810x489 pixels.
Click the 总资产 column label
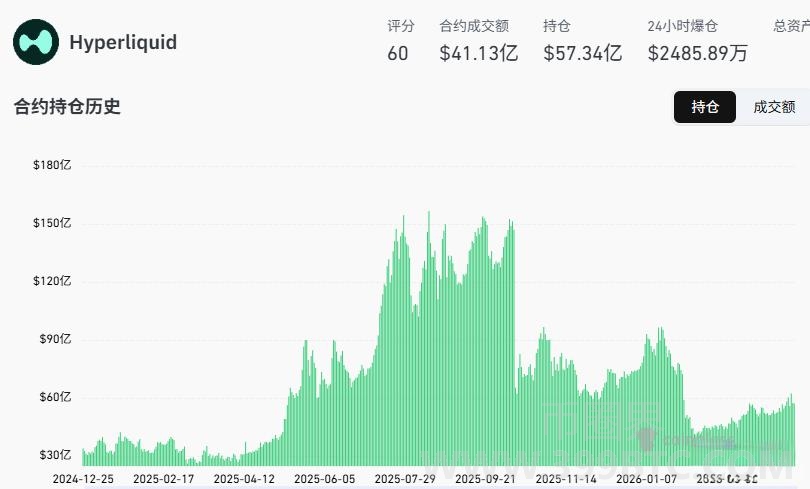(x=791, y=26)
